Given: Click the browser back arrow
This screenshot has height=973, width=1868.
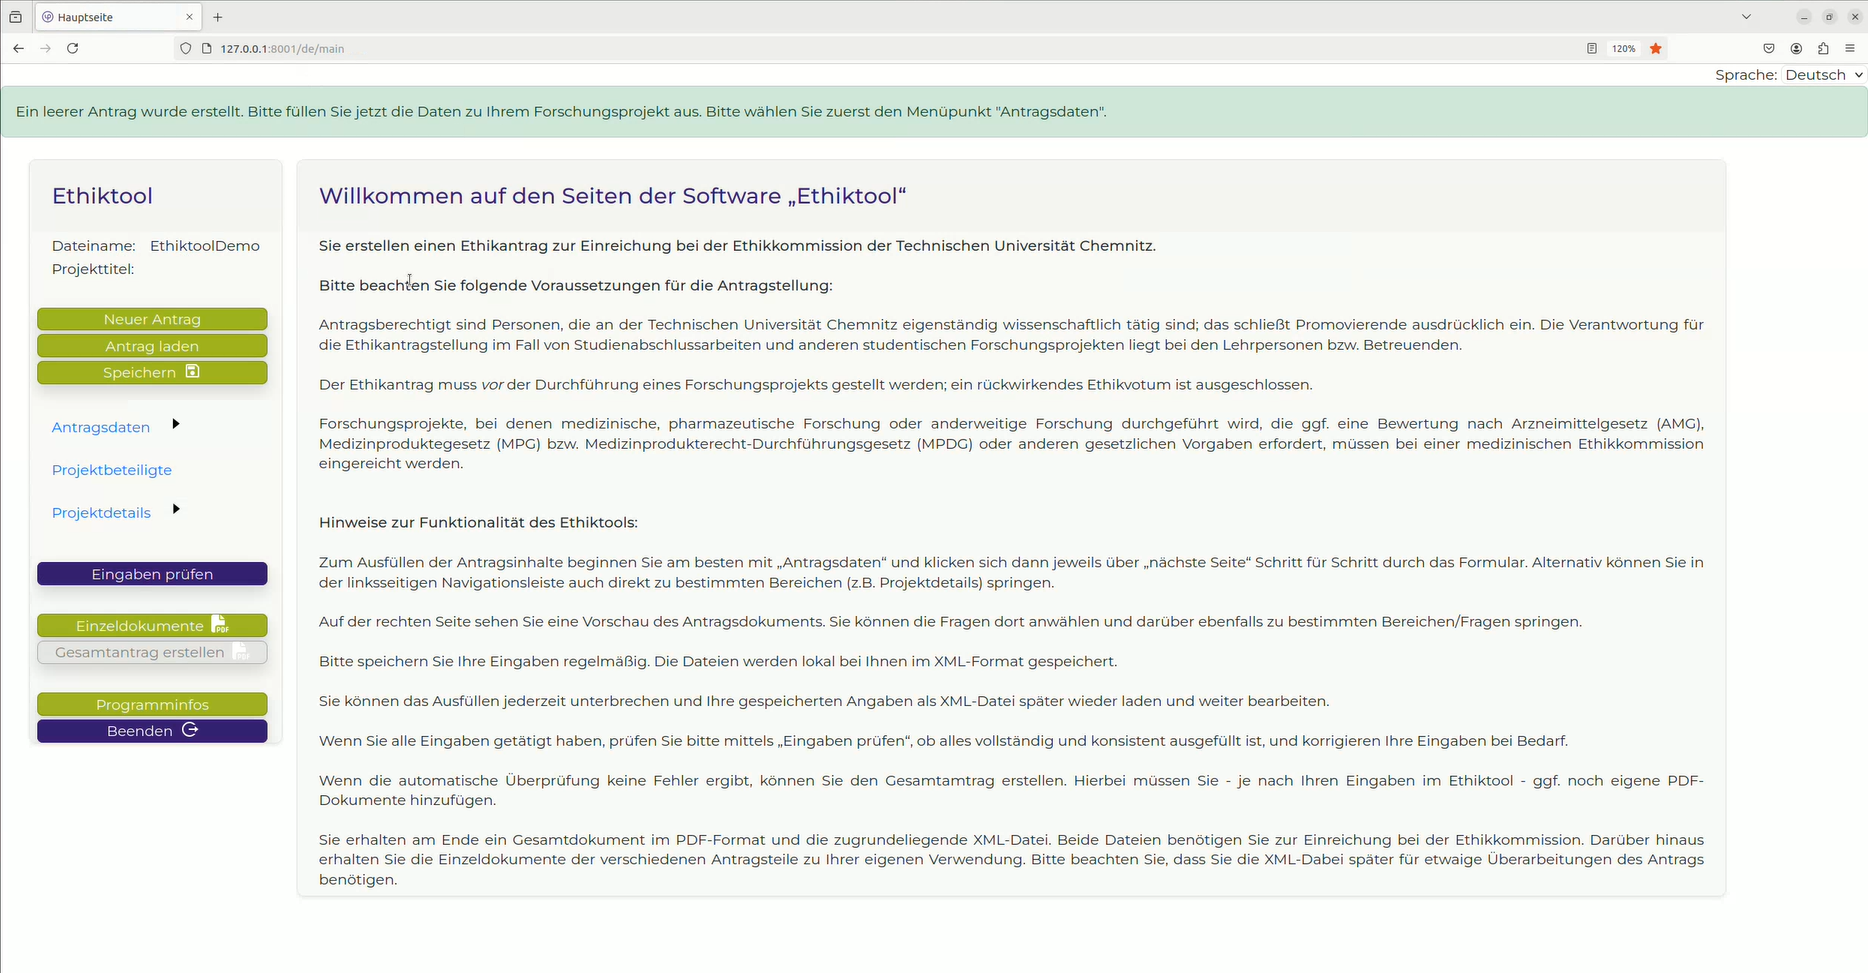Looking at the screenshot, I should click(18, 48).
